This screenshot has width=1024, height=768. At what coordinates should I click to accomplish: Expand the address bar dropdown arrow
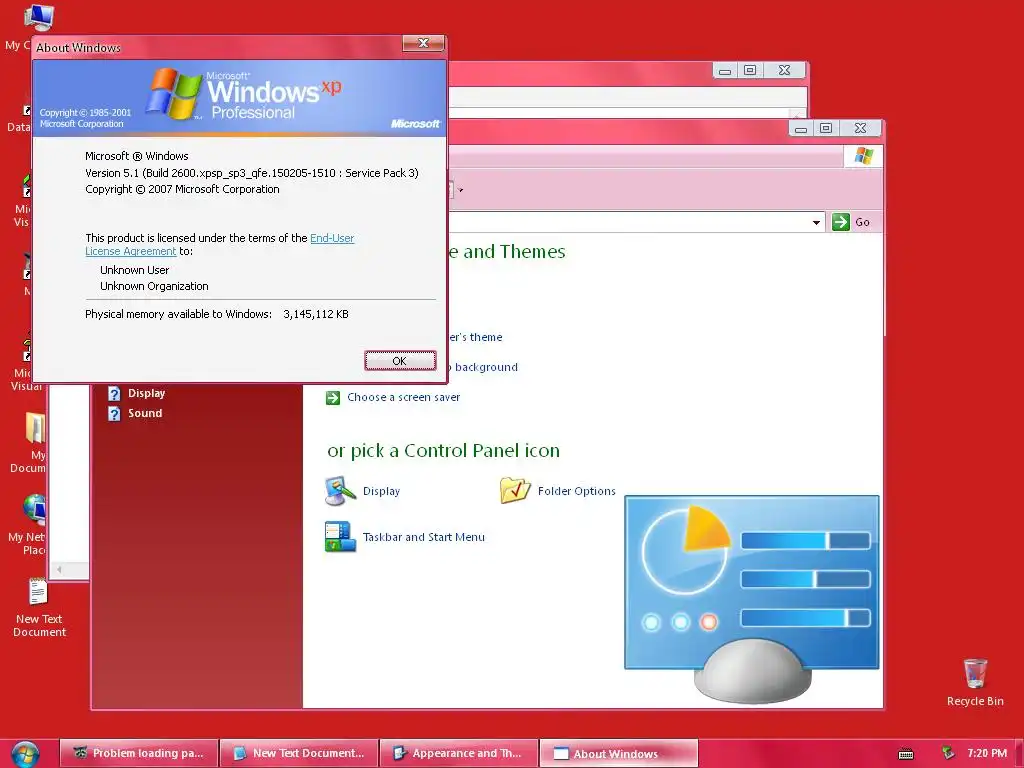(x=816, y=223)
